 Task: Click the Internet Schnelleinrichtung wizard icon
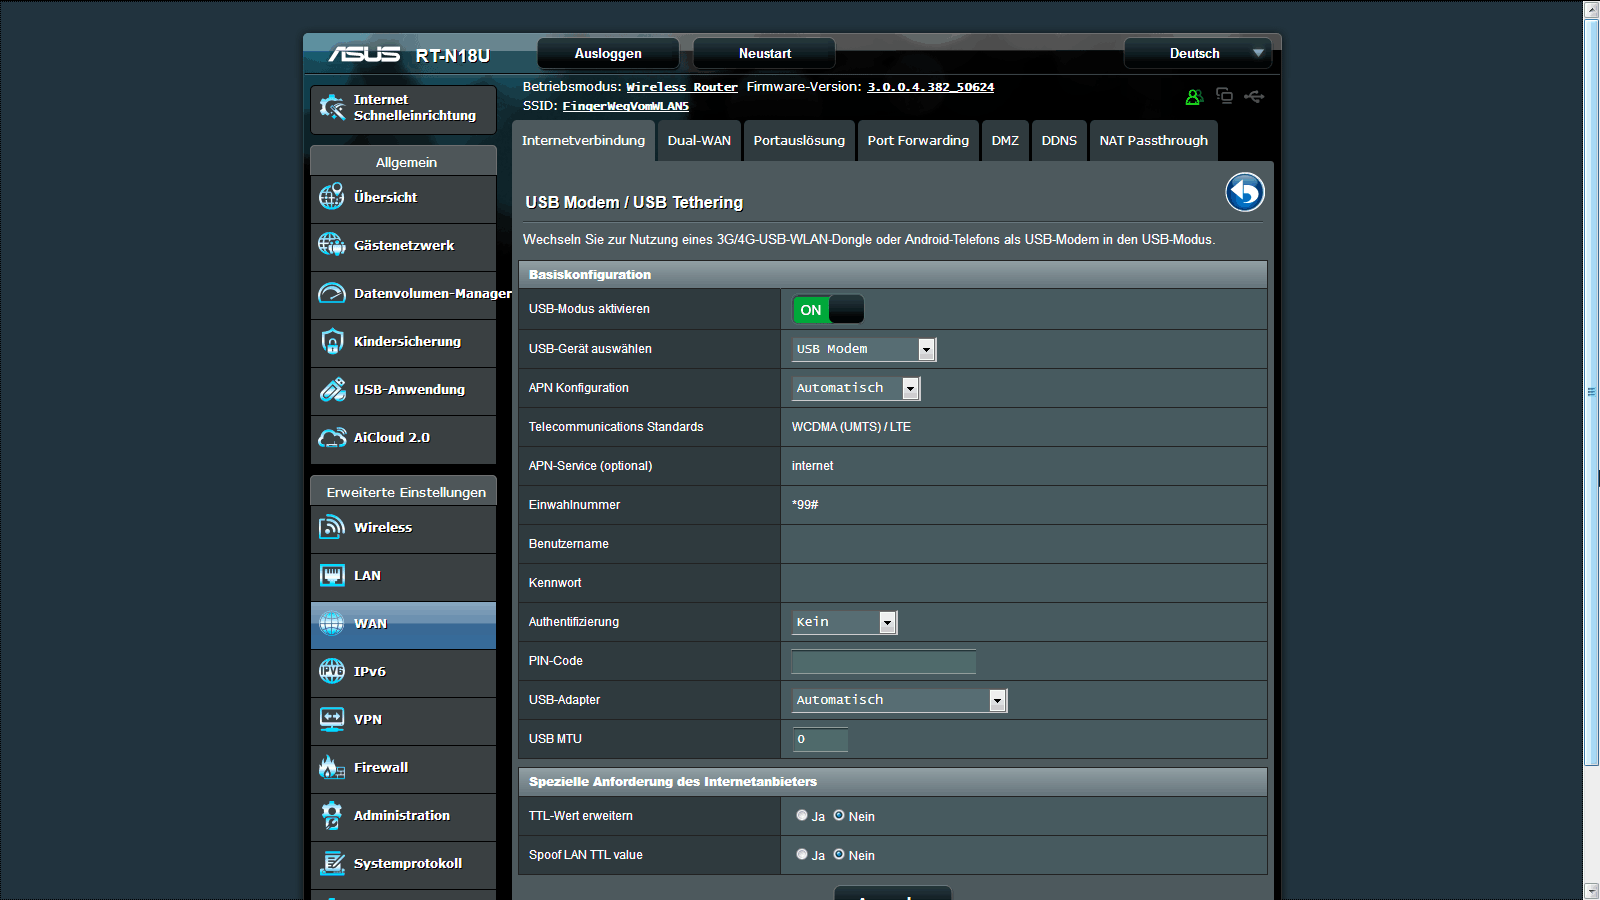(x=332, y=108)
